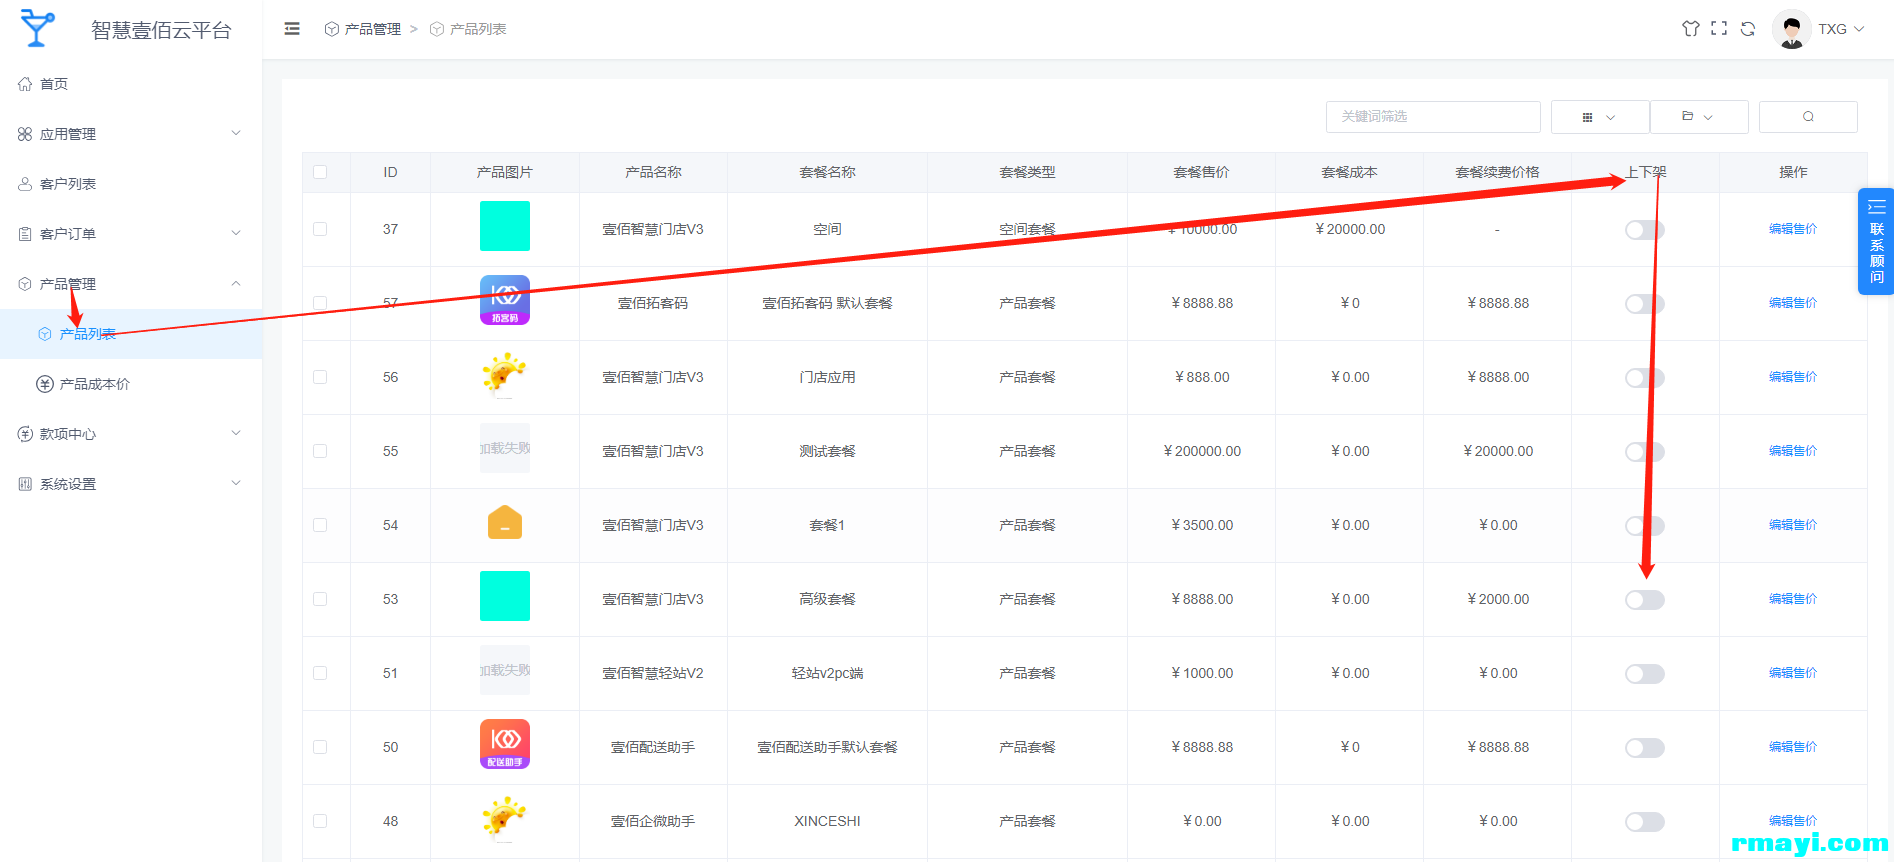Click 编辑售价 for ID 56
1894x862 pixels.
[x=1793, y=377]
